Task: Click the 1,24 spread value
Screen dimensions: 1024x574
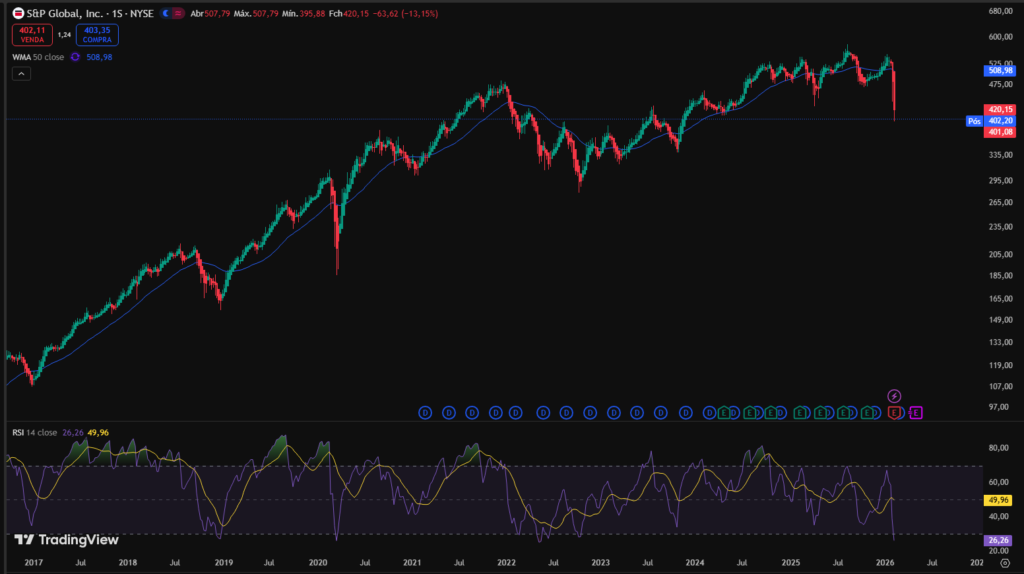Action: click(64, 35)
